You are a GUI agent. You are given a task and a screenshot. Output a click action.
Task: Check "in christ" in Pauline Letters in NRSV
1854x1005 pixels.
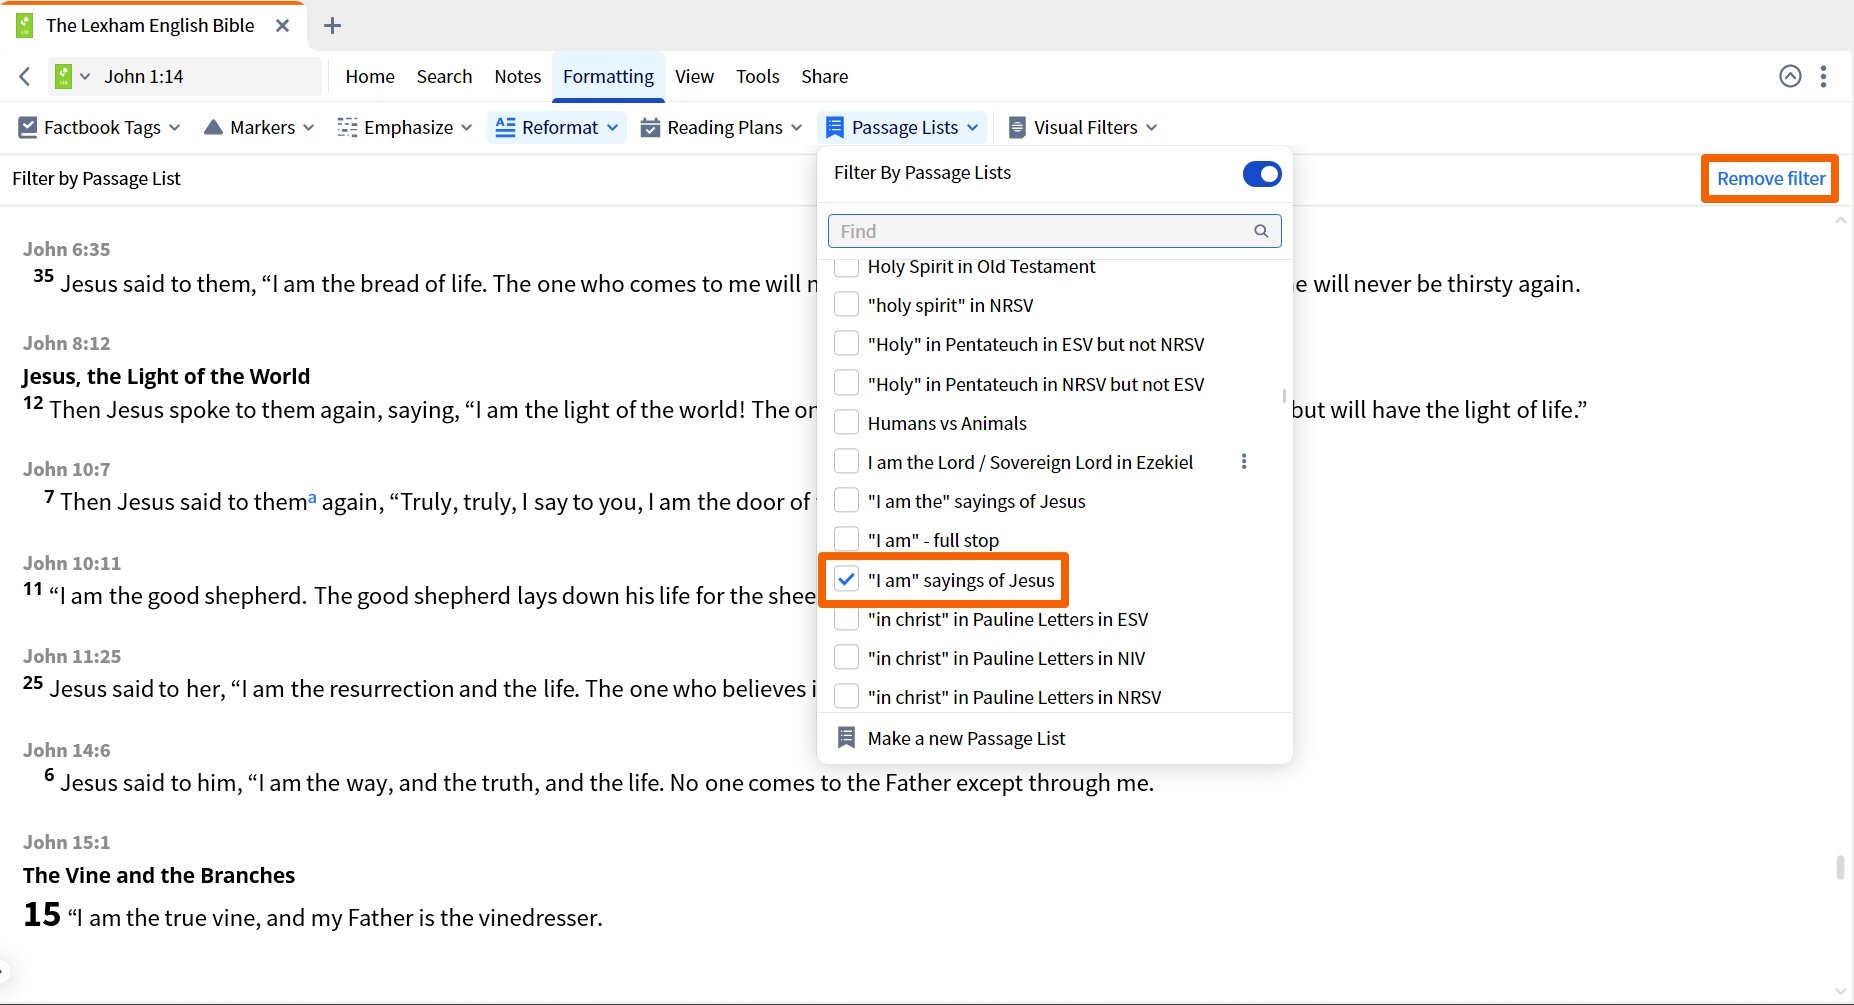846,696
